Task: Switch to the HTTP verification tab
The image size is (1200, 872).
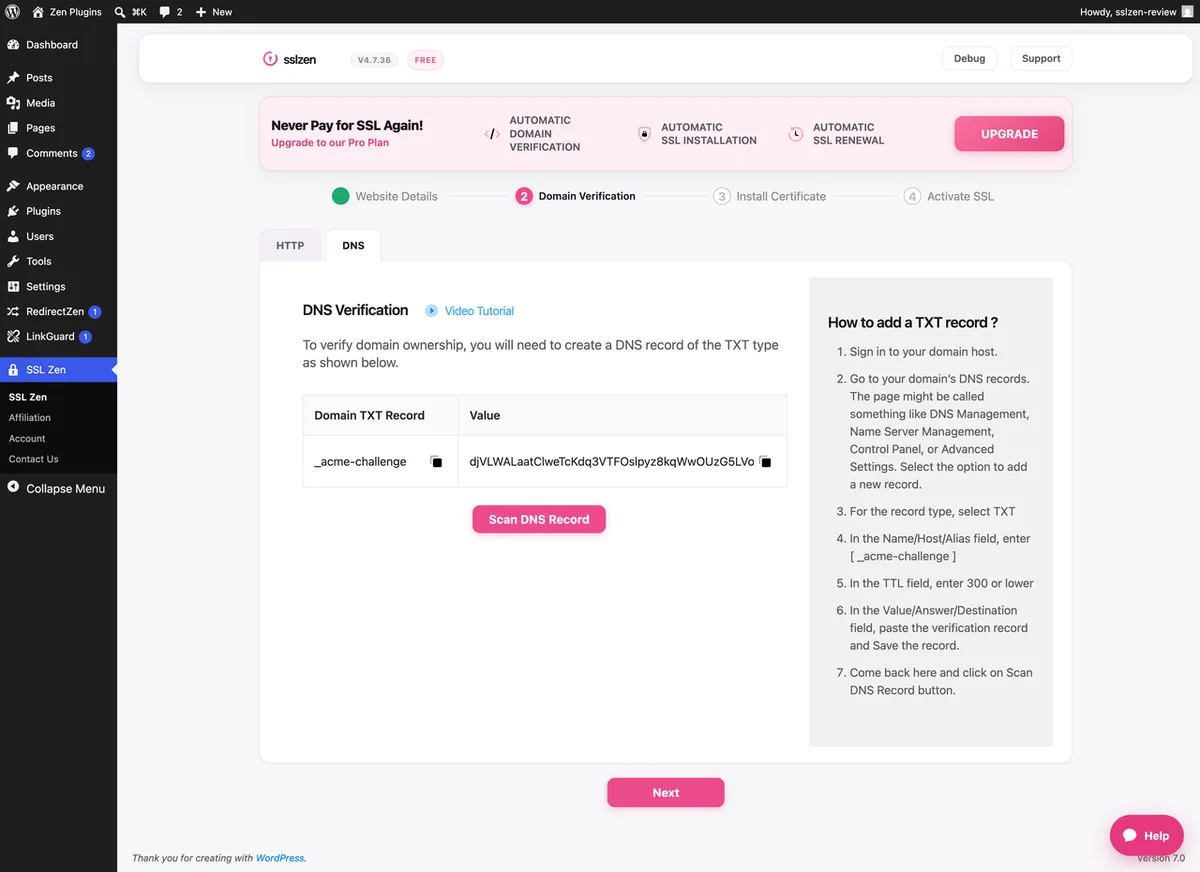Action: click(290, 246)
